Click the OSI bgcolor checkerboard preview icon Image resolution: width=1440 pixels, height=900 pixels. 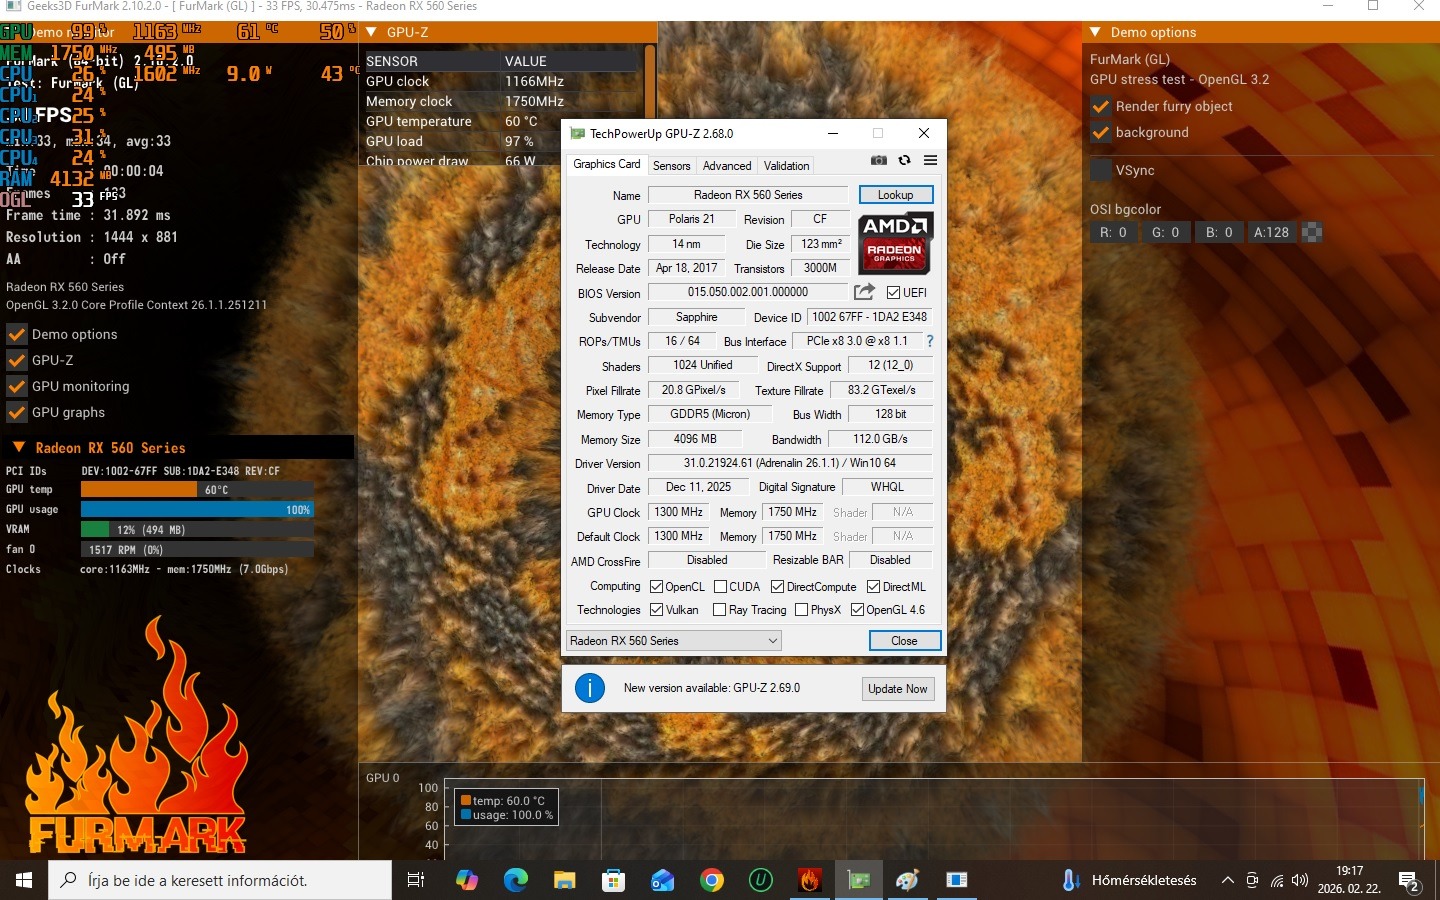(x=1312, y=232)
